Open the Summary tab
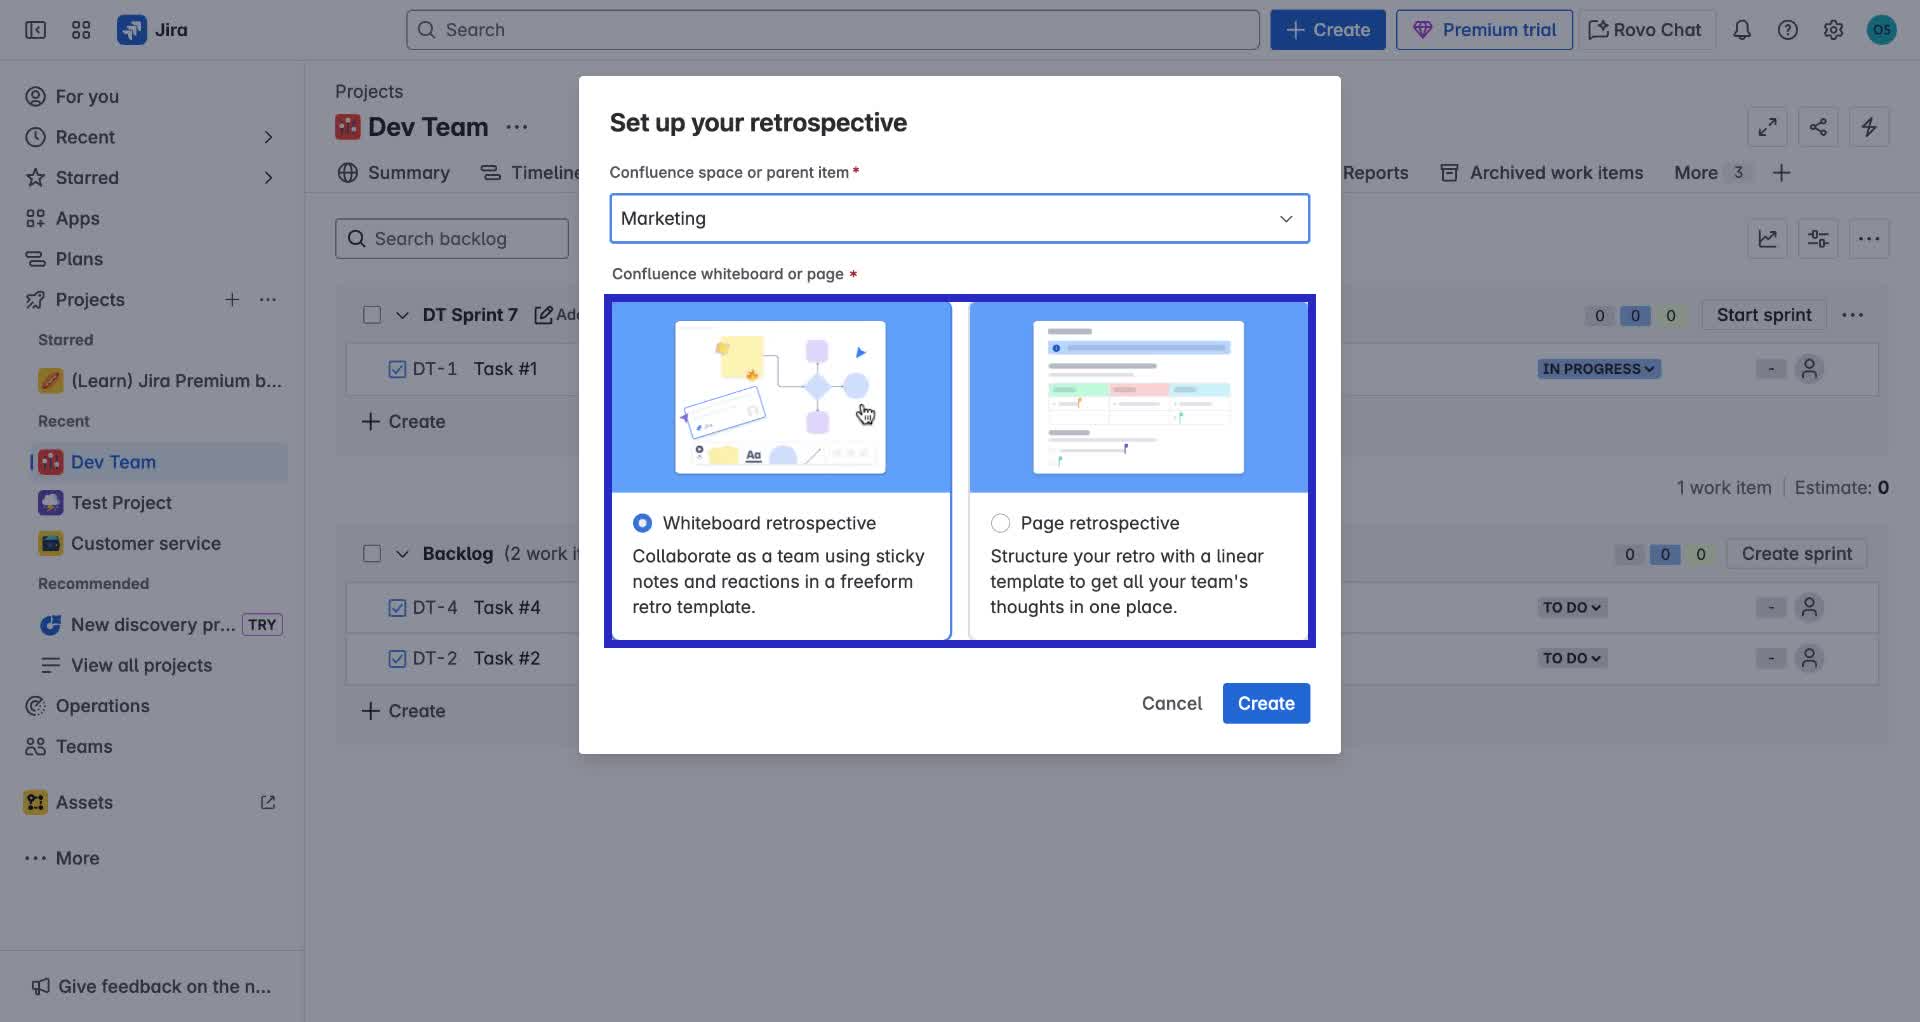 pos(406,172)
